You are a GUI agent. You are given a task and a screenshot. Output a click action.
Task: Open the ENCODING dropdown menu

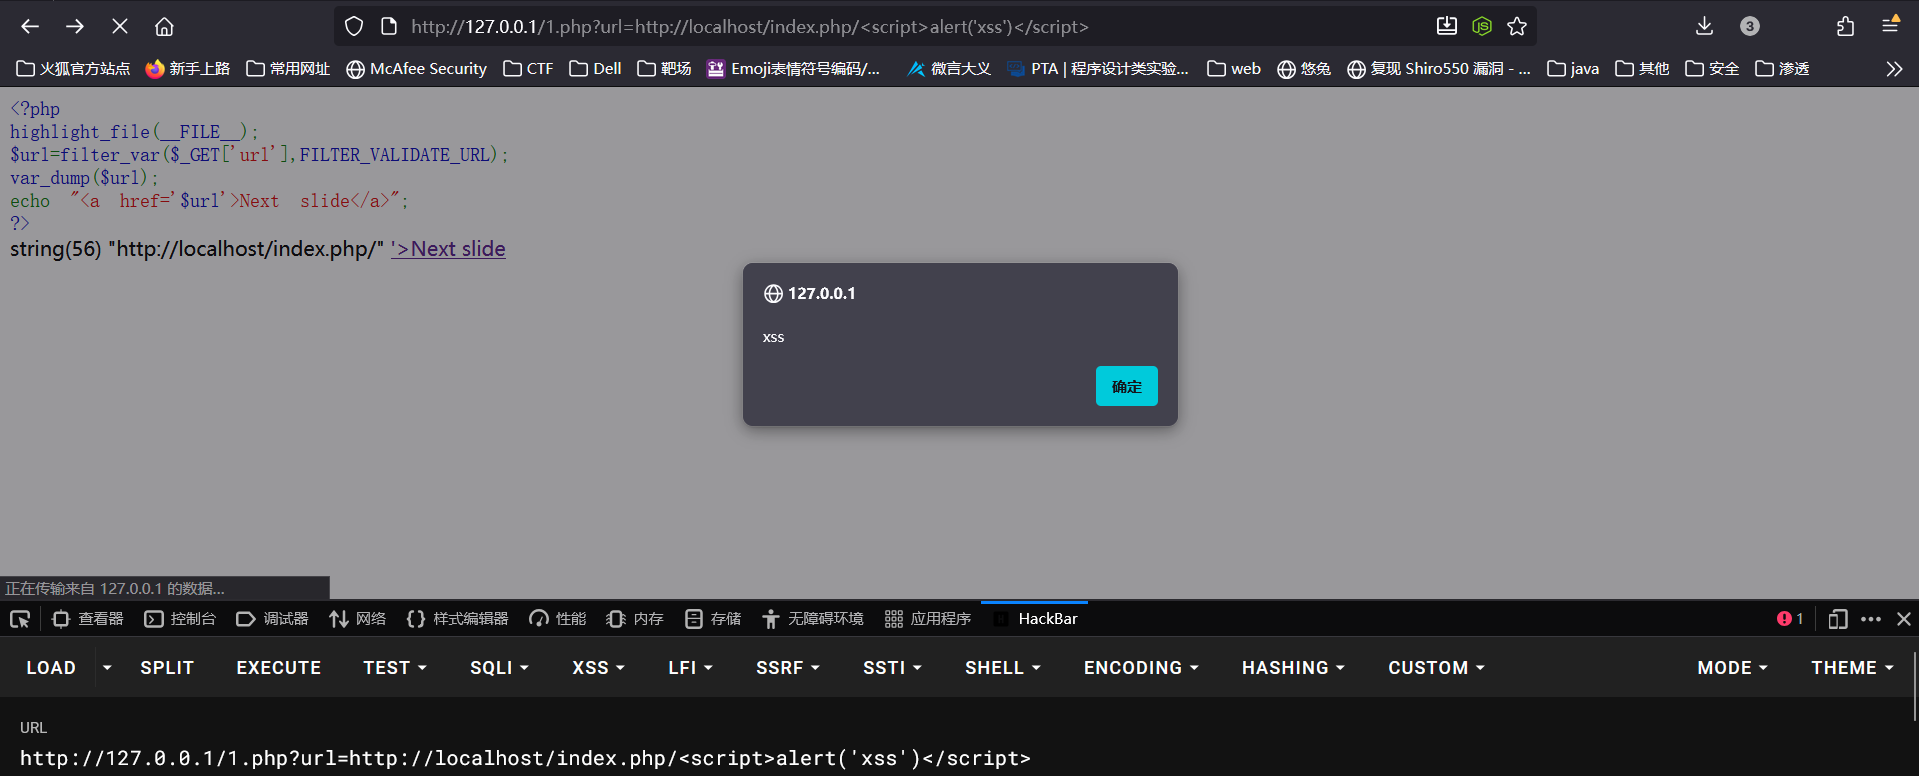point(1141,667)
